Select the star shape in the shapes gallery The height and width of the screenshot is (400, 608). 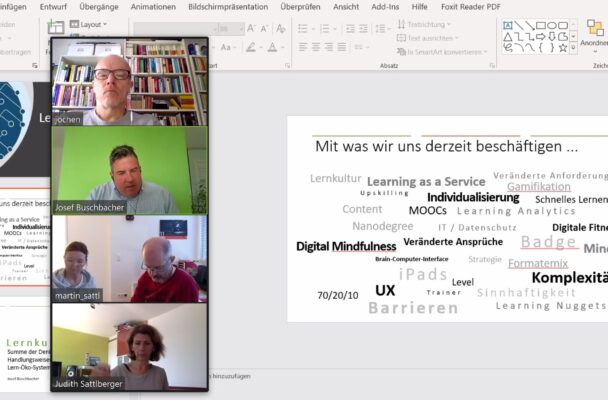tap(562, 47)
